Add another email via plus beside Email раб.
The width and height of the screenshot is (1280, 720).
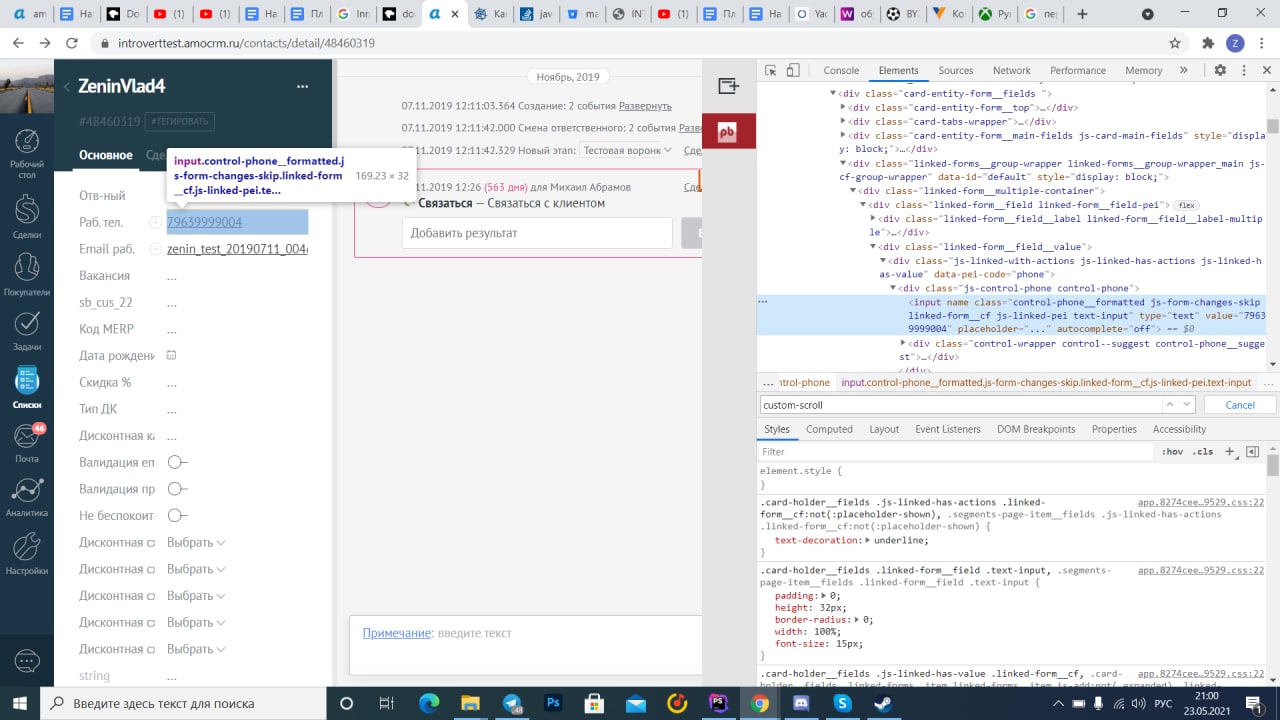click(x=155, y=249)
